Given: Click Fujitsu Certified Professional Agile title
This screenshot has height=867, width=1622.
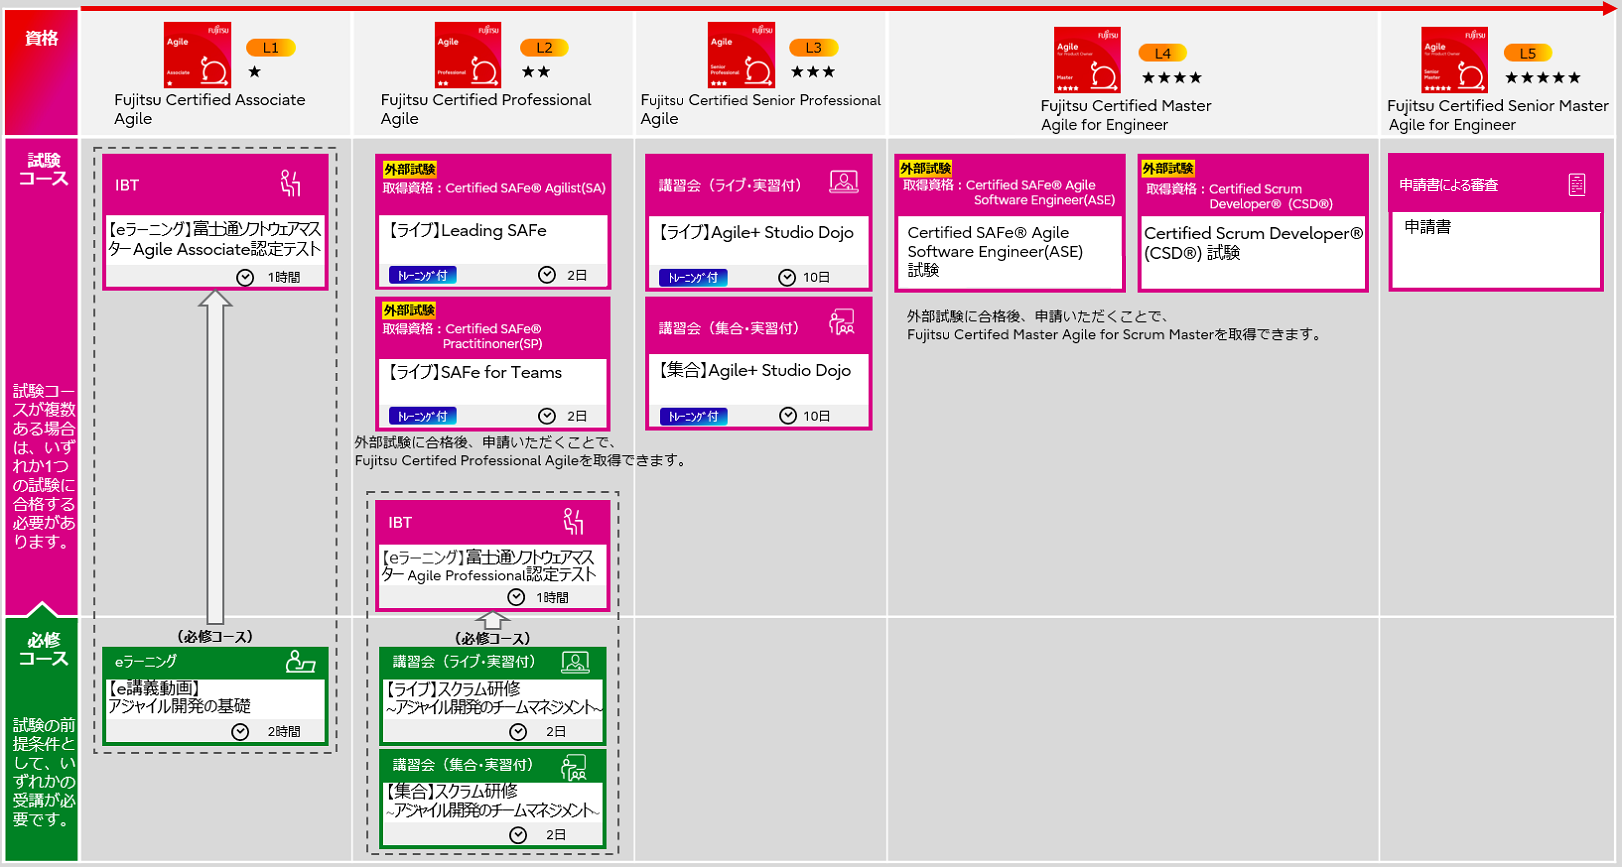Looking at the screenshot, I should [486, 109].
